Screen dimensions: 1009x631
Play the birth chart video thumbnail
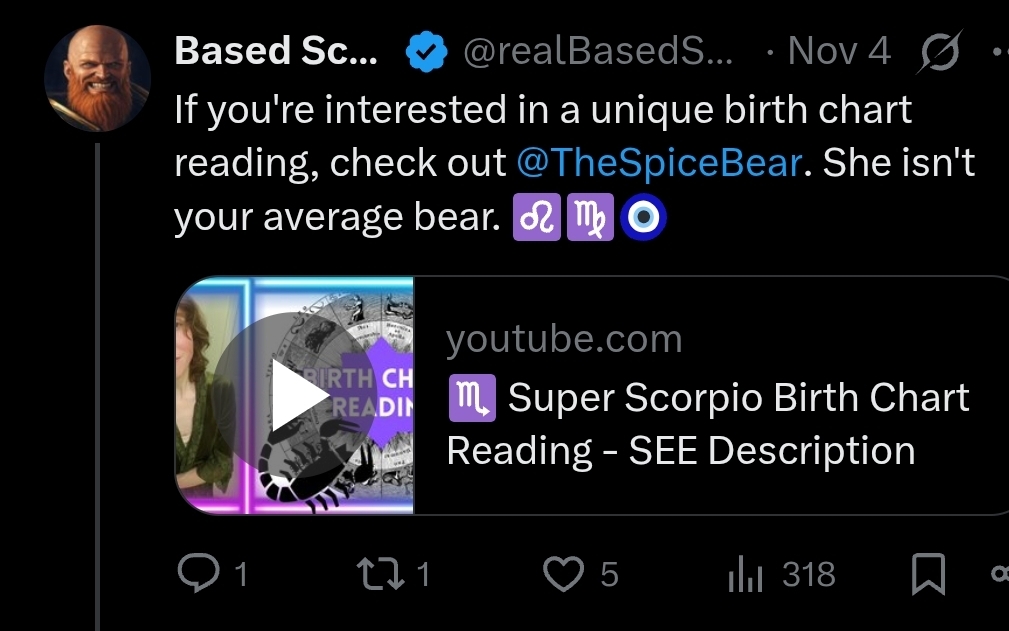(294, 396)
